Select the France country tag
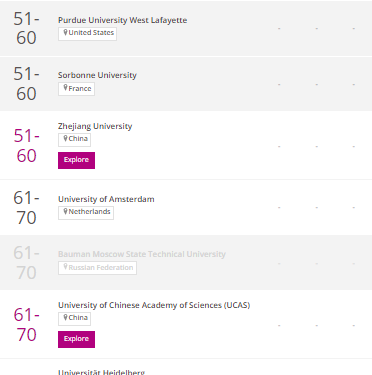The width and height of the screenshot is (372, 375). tap(76, 89)
